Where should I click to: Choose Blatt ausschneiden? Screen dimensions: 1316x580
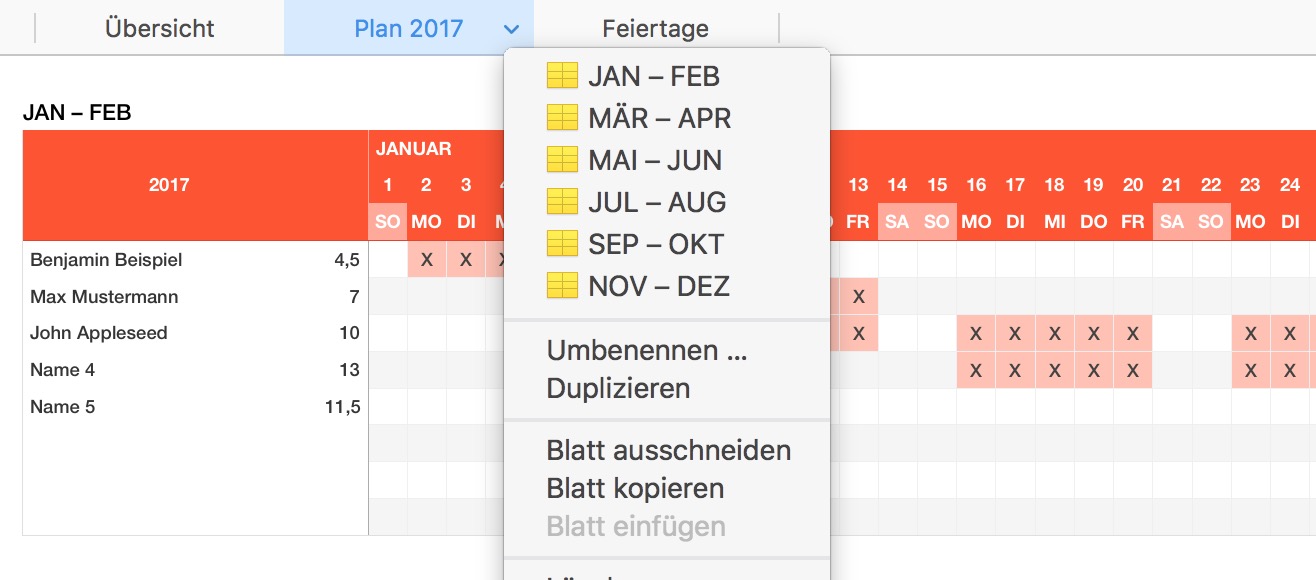tap(668, 450)
